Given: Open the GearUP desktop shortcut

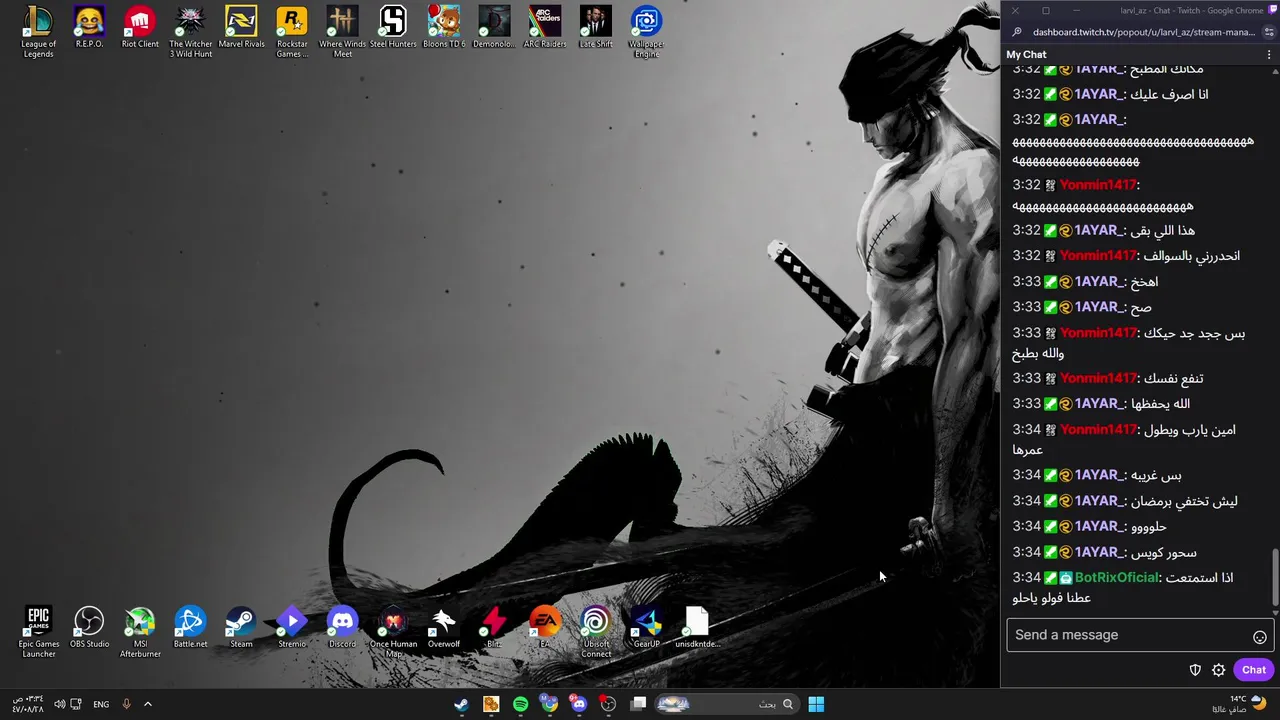Looking at the screenshot, I should [x=646, y=628].
